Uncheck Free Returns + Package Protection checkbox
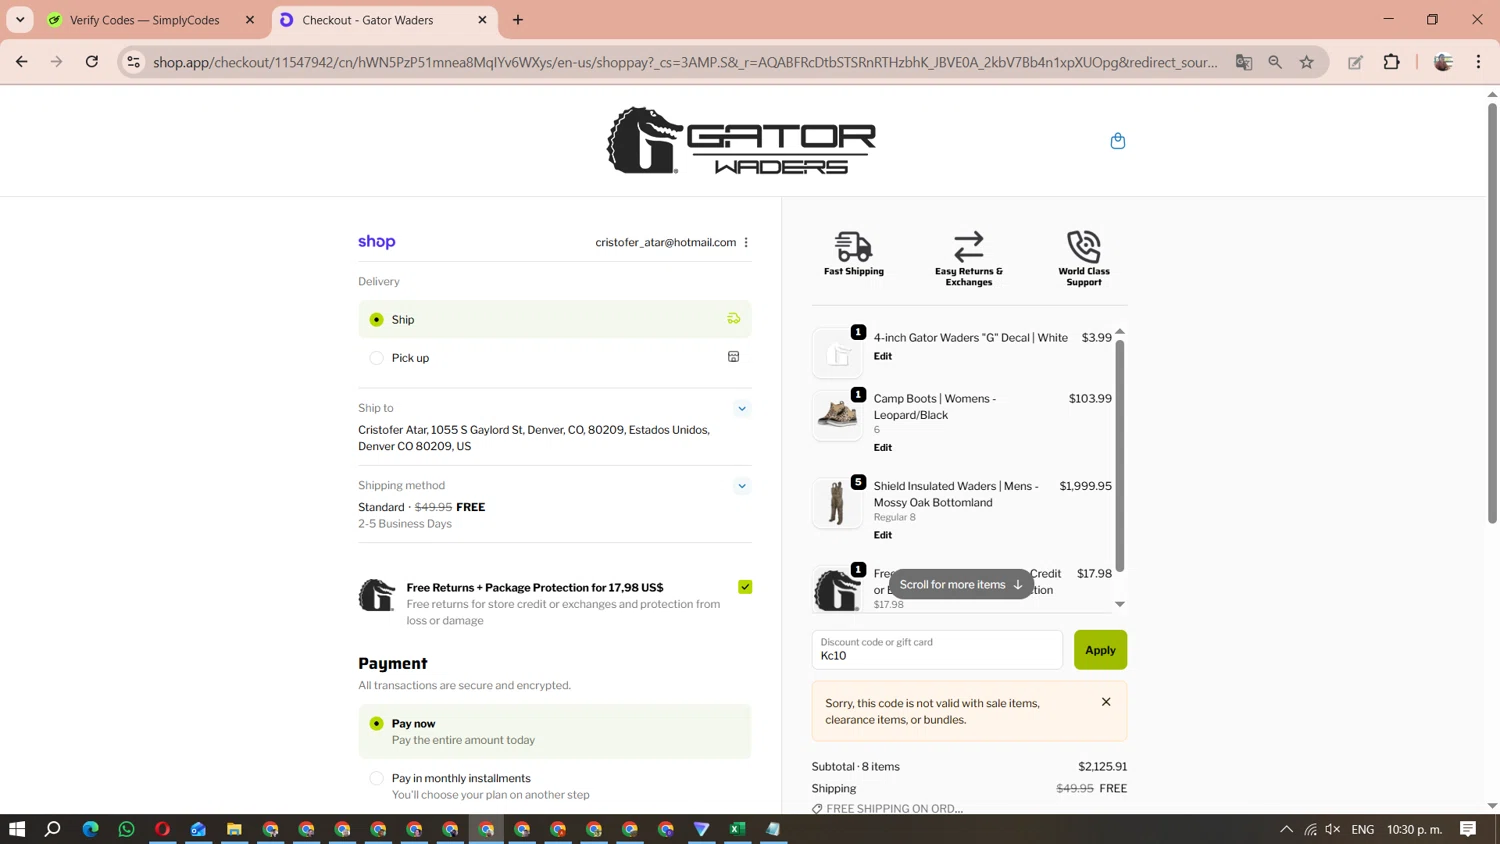Viewport: 1500px width, 844px height. (x=745, y=587)
